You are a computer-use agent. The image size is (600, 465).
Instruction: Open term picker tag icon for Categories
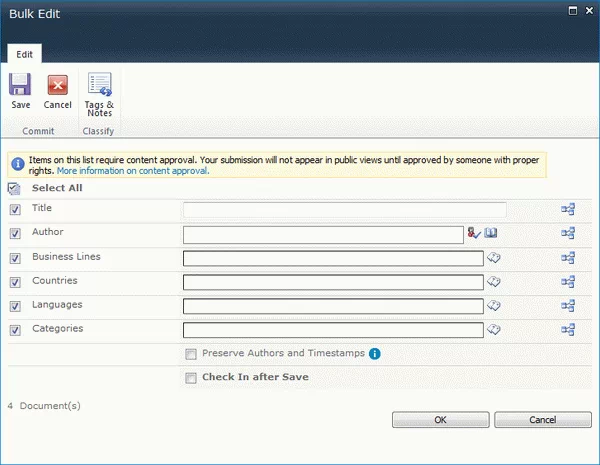click(494, 330)
